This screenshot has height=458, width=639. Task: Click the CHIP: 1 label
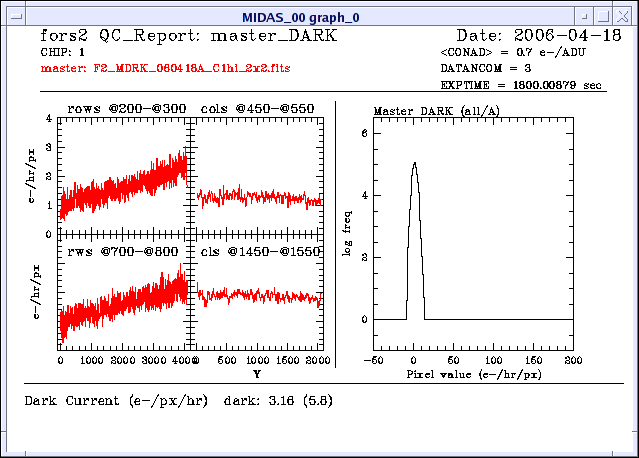[62, 51]
